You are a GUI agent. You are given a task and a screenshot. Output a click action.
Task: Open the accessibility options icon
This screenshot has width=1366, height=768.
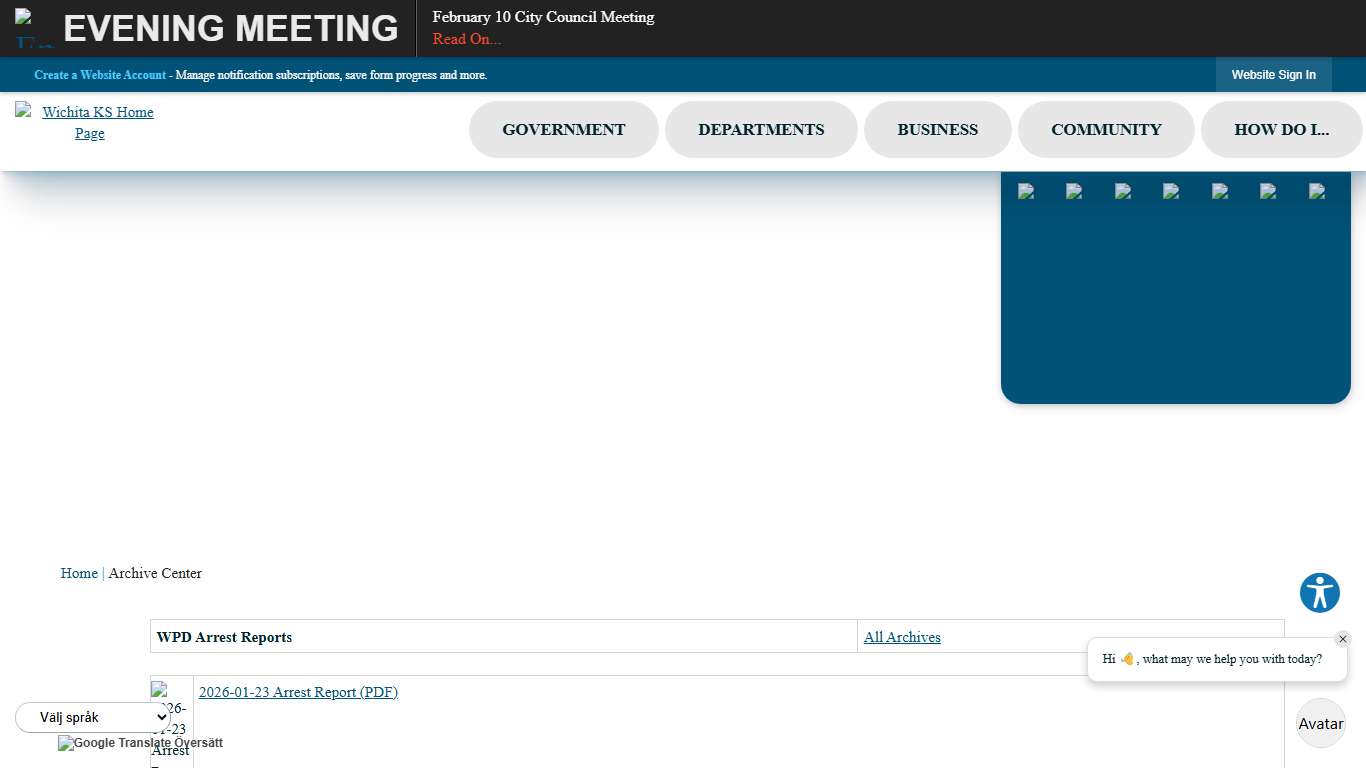click(x=1319, y=593)
